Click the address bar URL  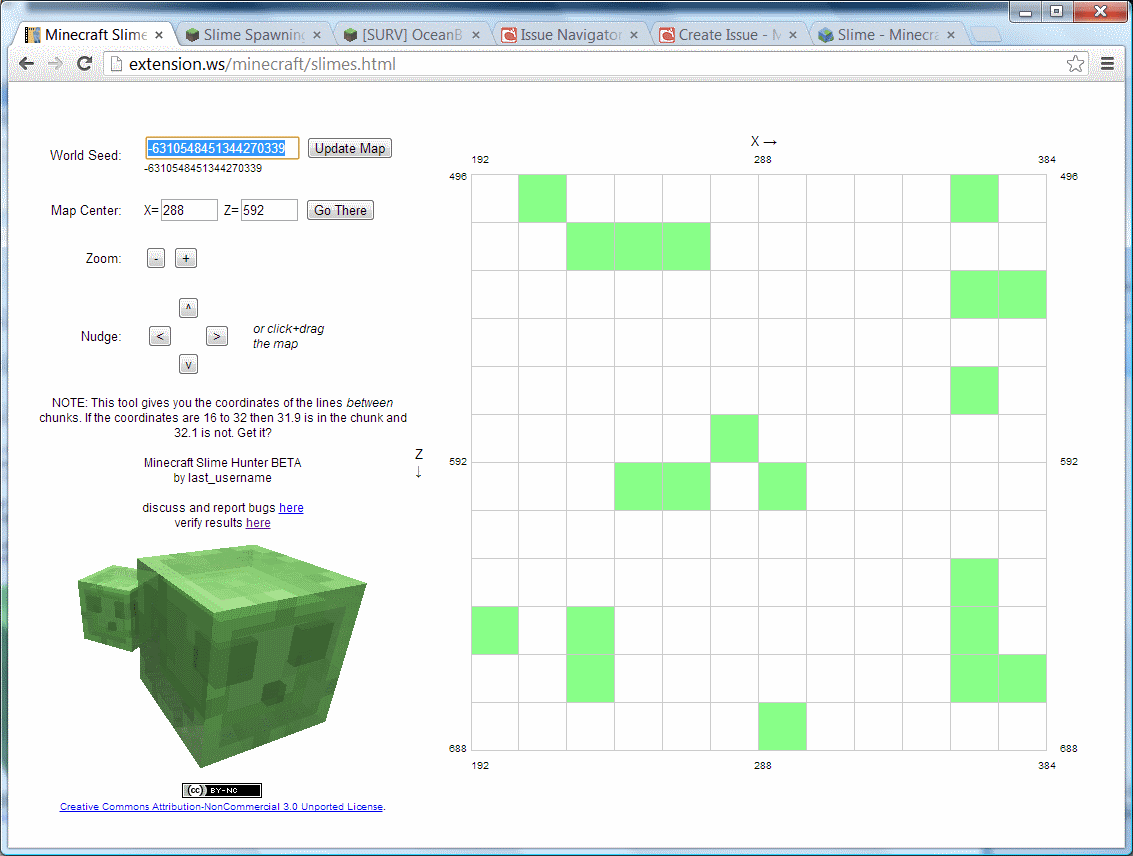(262, 64)
